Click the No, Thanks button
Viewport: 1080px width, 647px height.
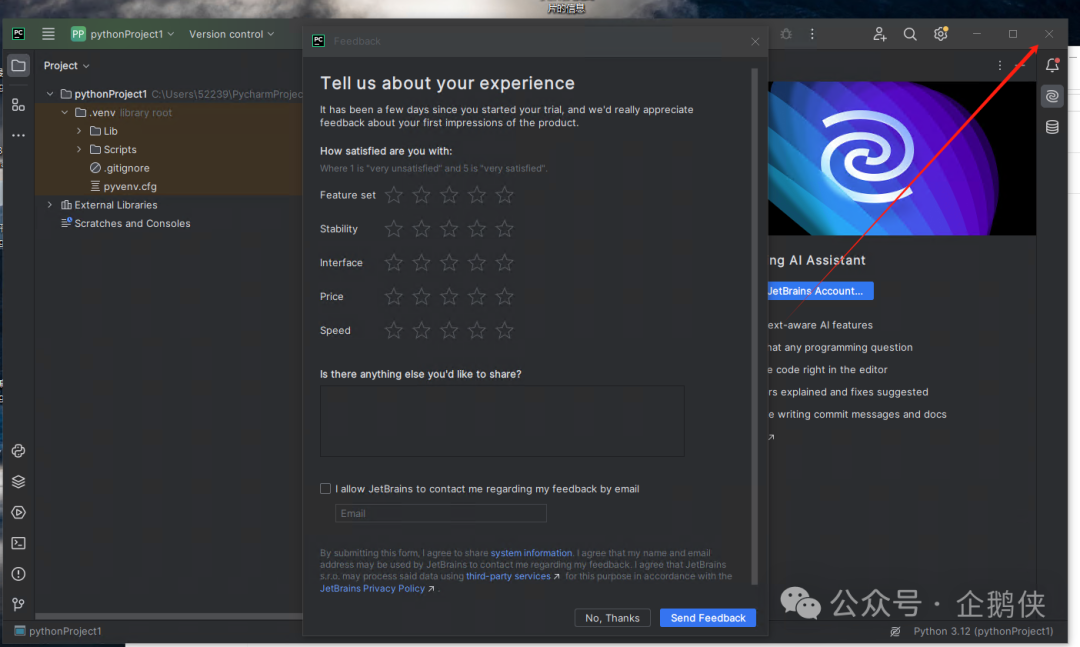pos(612,618)
